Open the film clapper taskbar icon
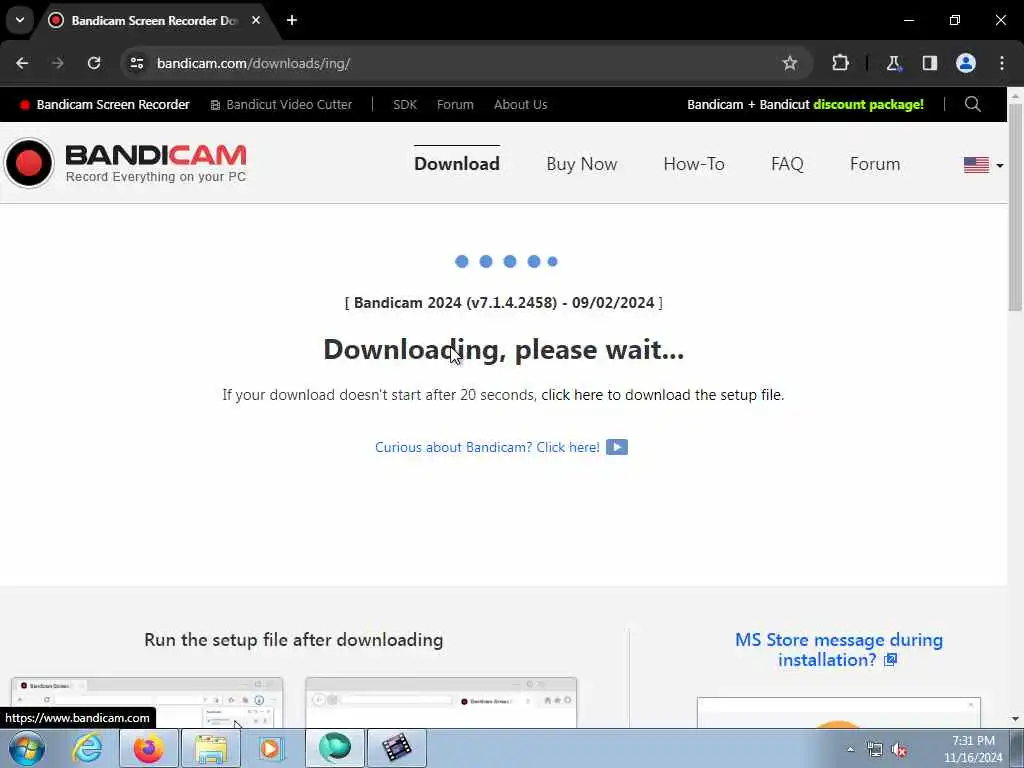 pos(396,748)
